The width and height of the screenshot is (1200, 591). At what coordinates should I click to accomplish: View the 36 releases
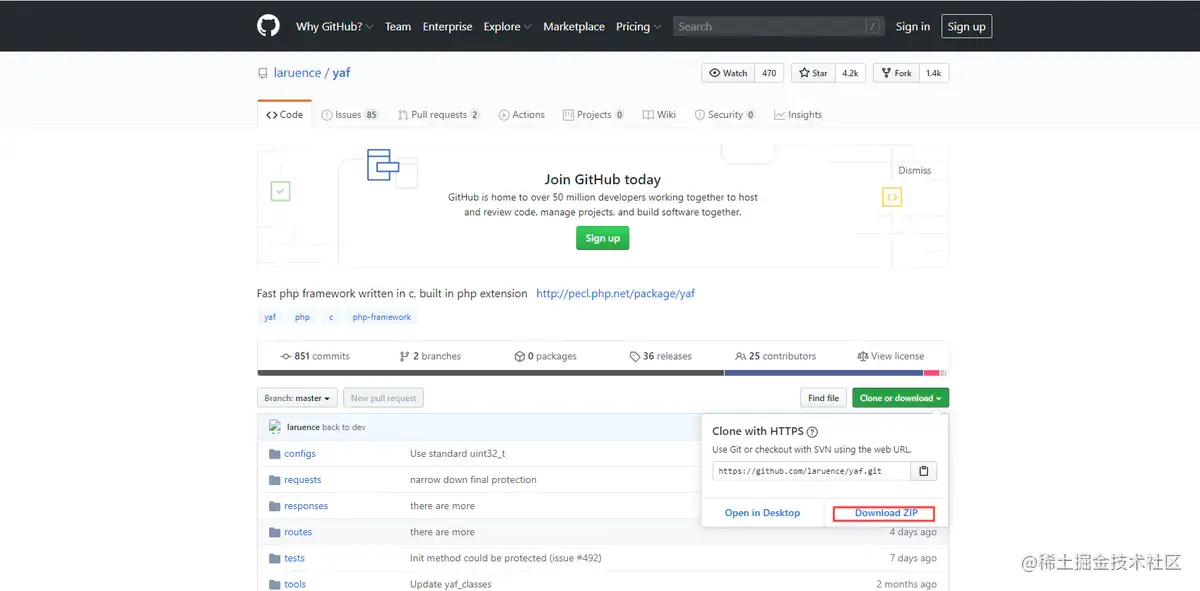pos(660,356)
